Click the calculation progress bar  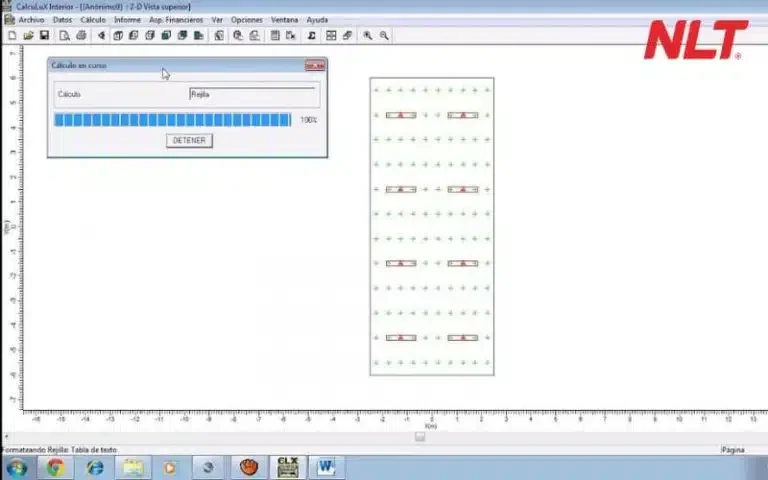[x=172, y=120]
